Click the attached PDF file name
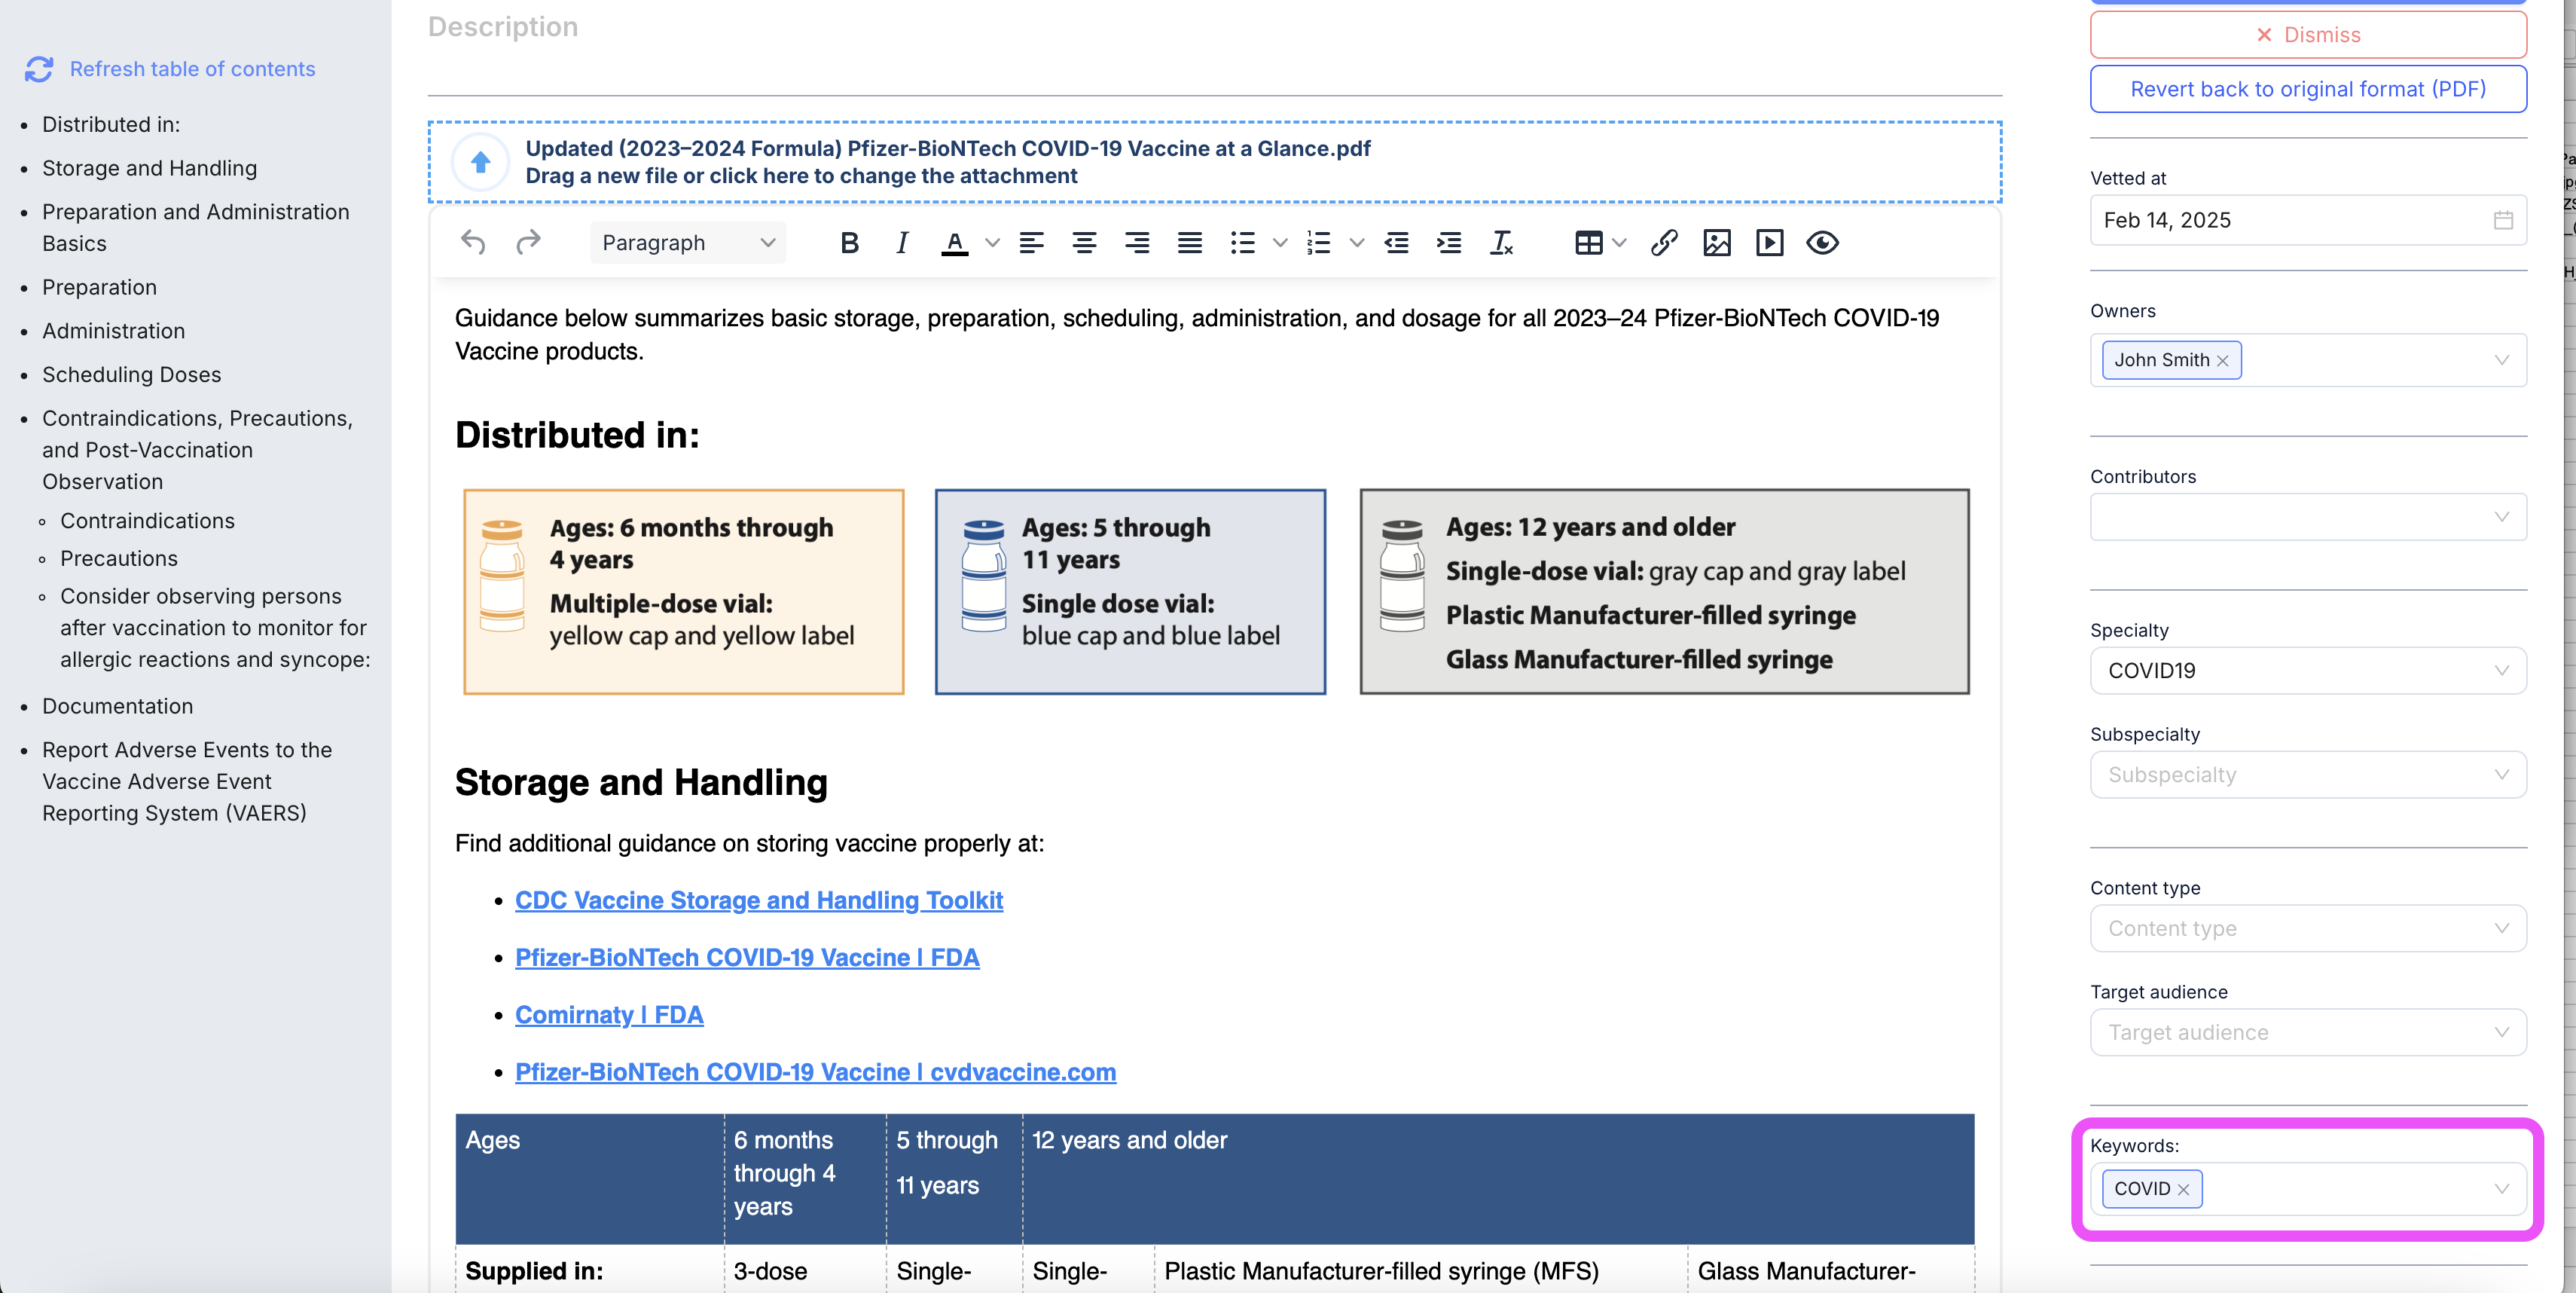2576x1293 pixels. click(x=947, y=148)
